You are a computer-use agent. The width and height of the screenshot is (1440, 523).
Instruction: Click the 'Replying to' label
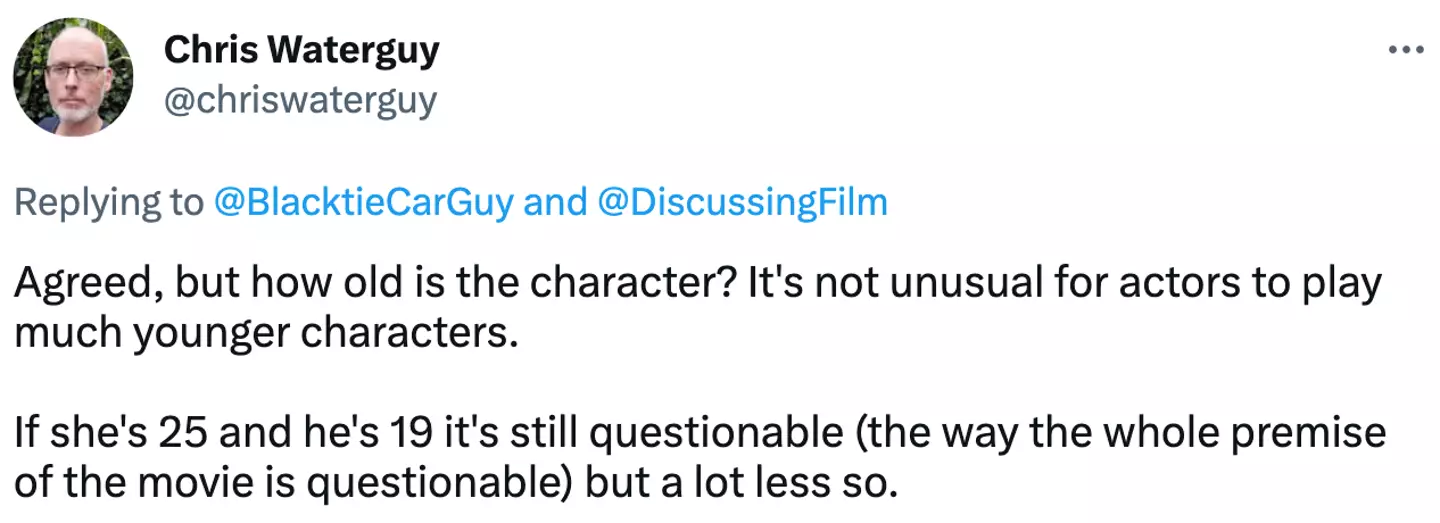pyautogui.click(x=108, y=203)
